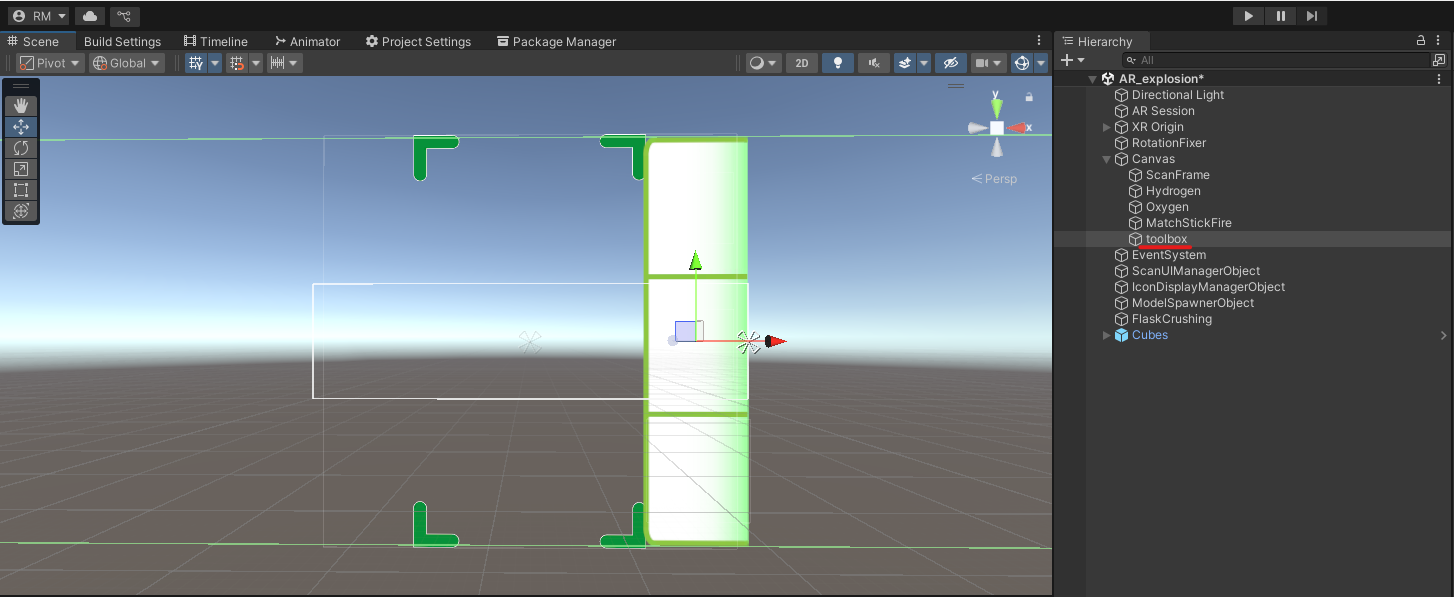Select the Hand view tool

point(21,106)
